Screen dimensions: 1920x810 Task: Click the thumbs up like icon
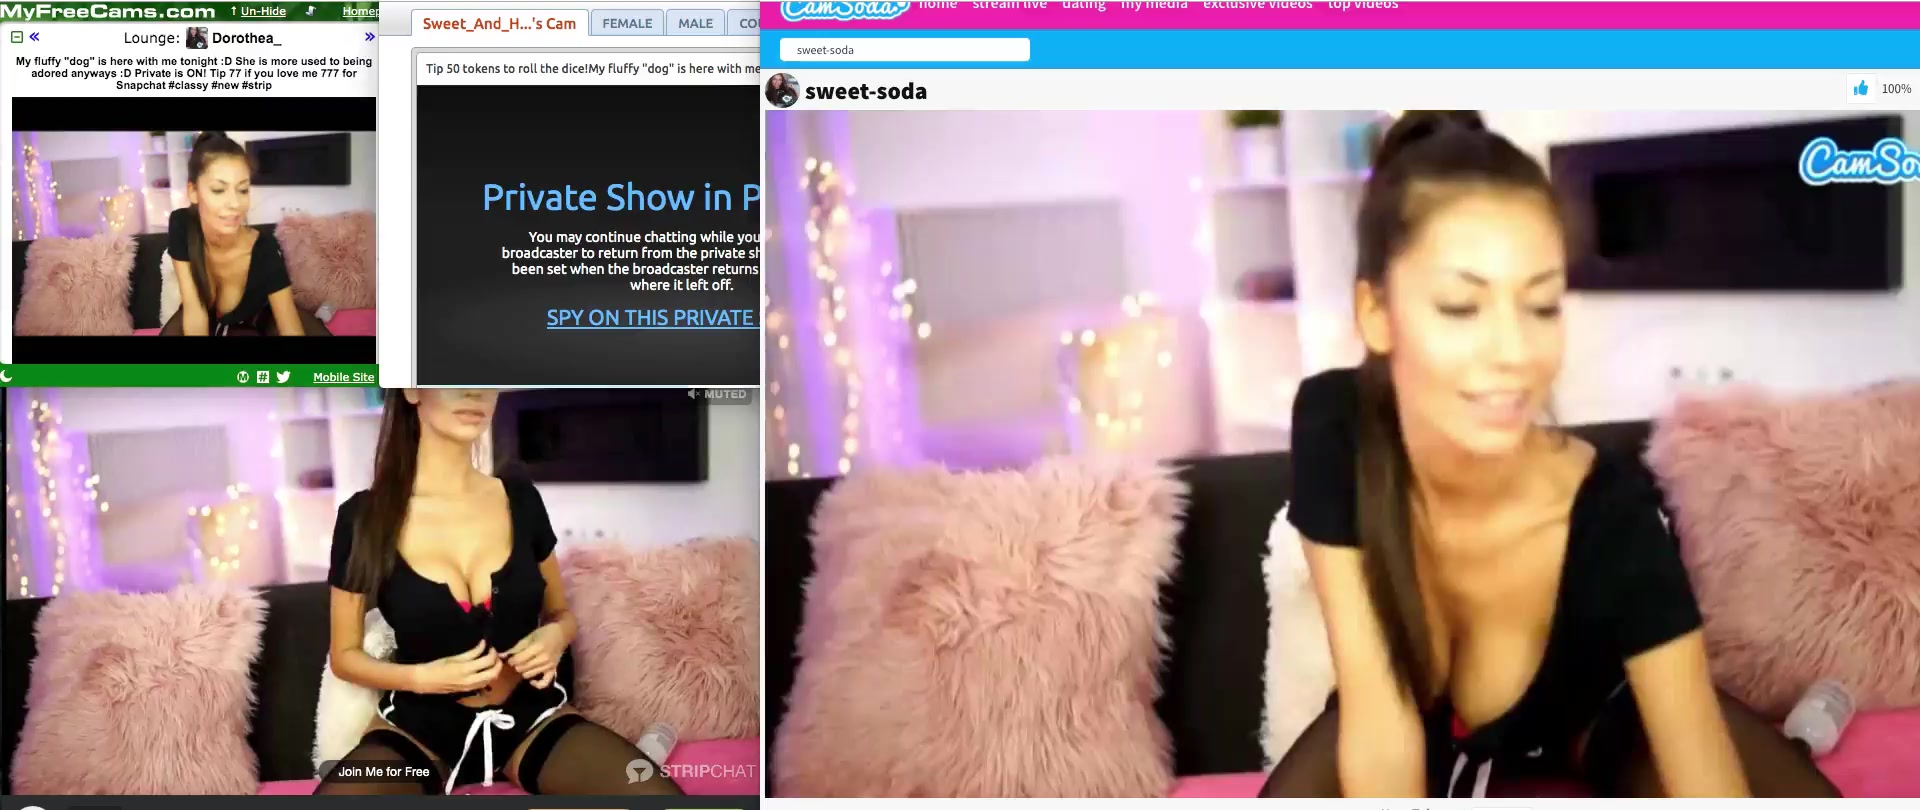[1860, 89]
